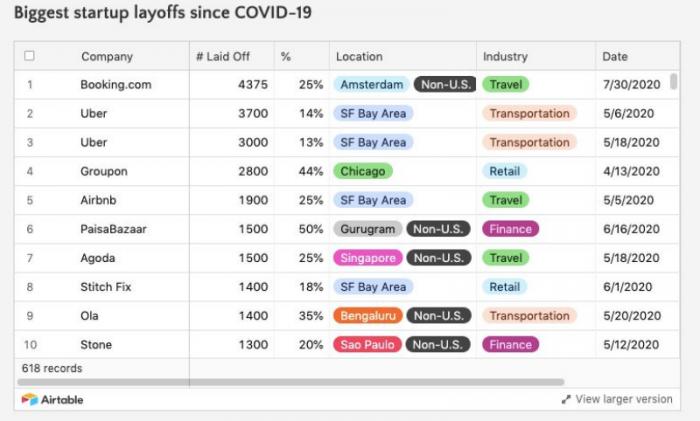Screen dimensions: 700x421
Task: Click the Chicago location tag
Action: [362, 171]
